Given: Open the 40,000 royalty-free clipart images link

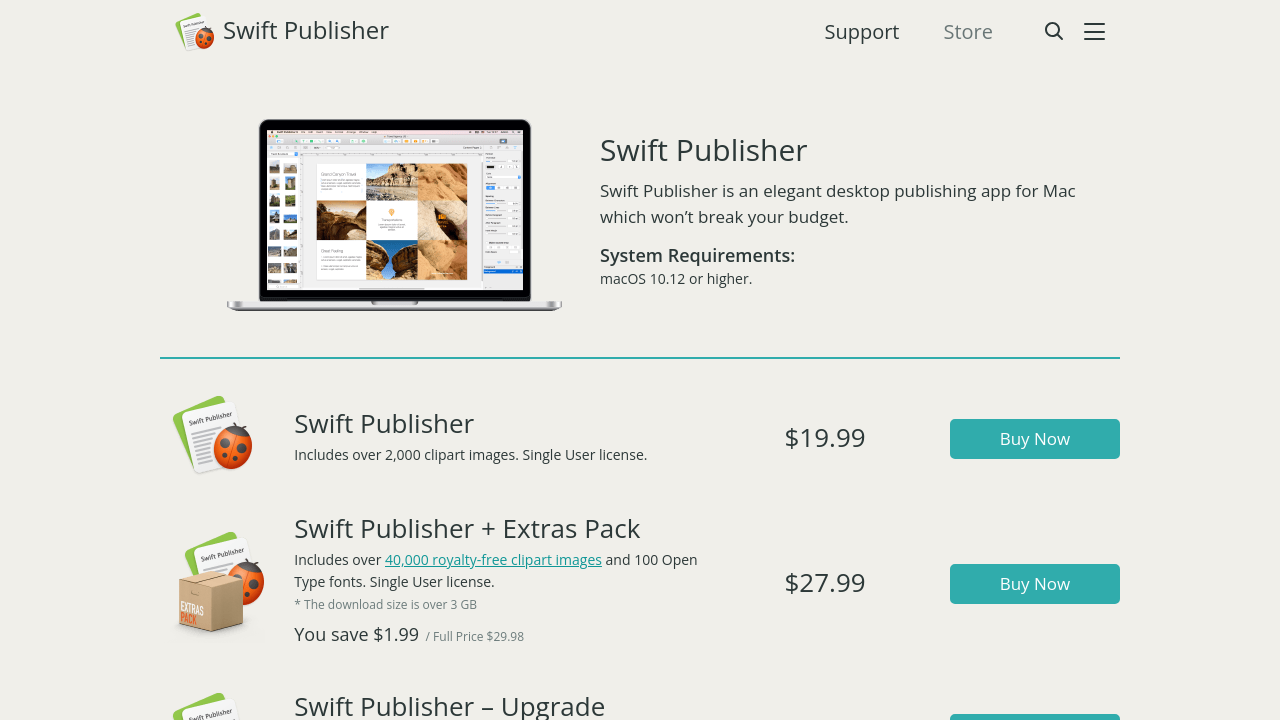Looking at the screenshot, I should pyautogui.click(x=493, y=559).
